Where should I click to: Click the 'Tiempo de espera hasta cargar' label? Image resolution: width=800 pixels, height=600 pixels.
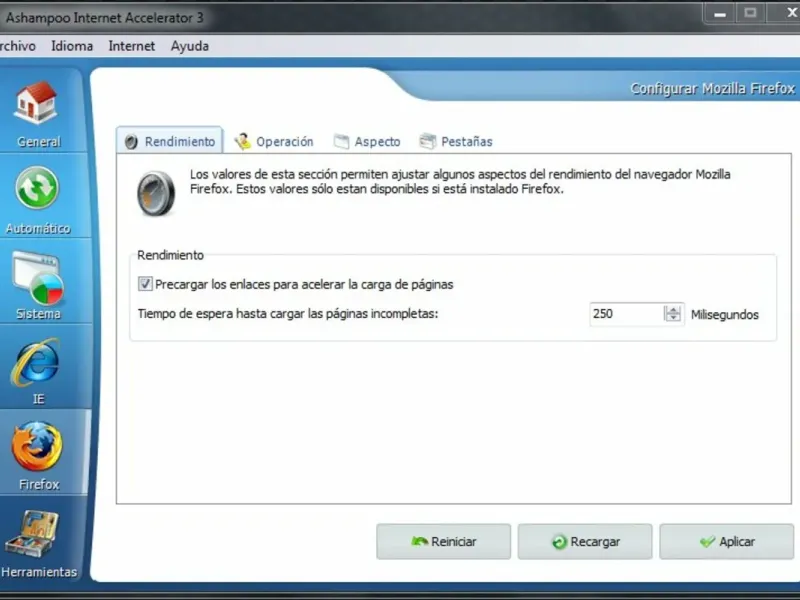point(288,314)
